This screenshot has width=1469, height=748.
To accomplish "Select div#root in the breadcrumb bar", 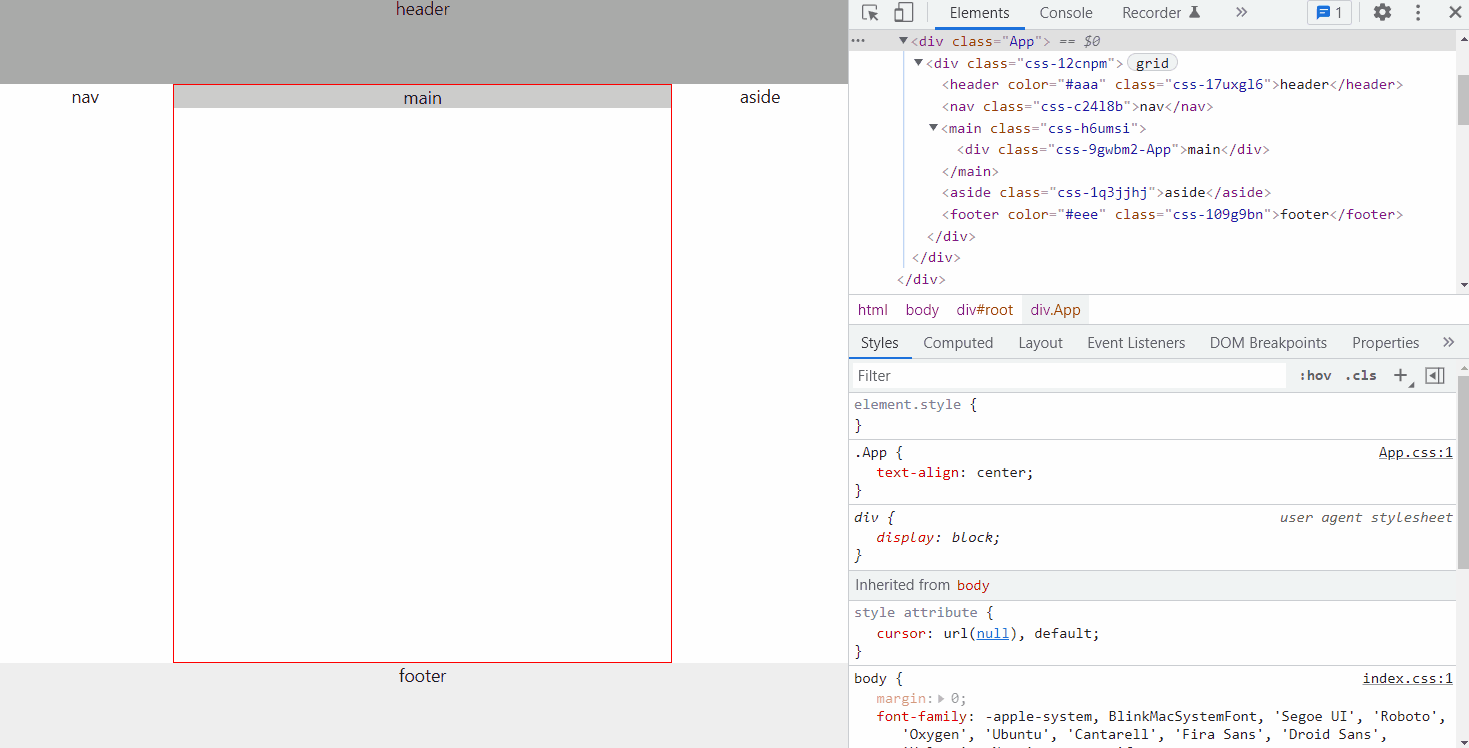I will tap(984, 309).
